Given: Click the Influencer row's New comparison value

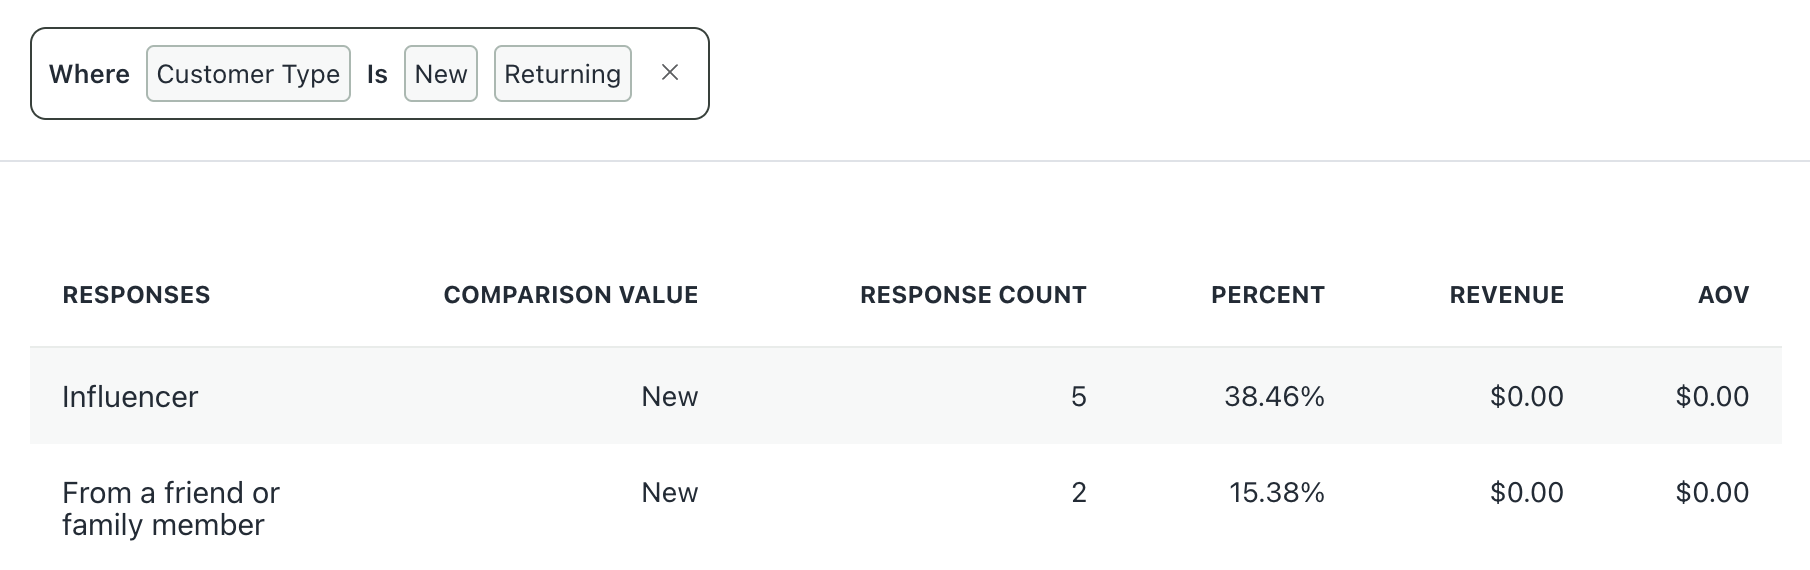Looking at the screenshot, I should pos(670,397).
